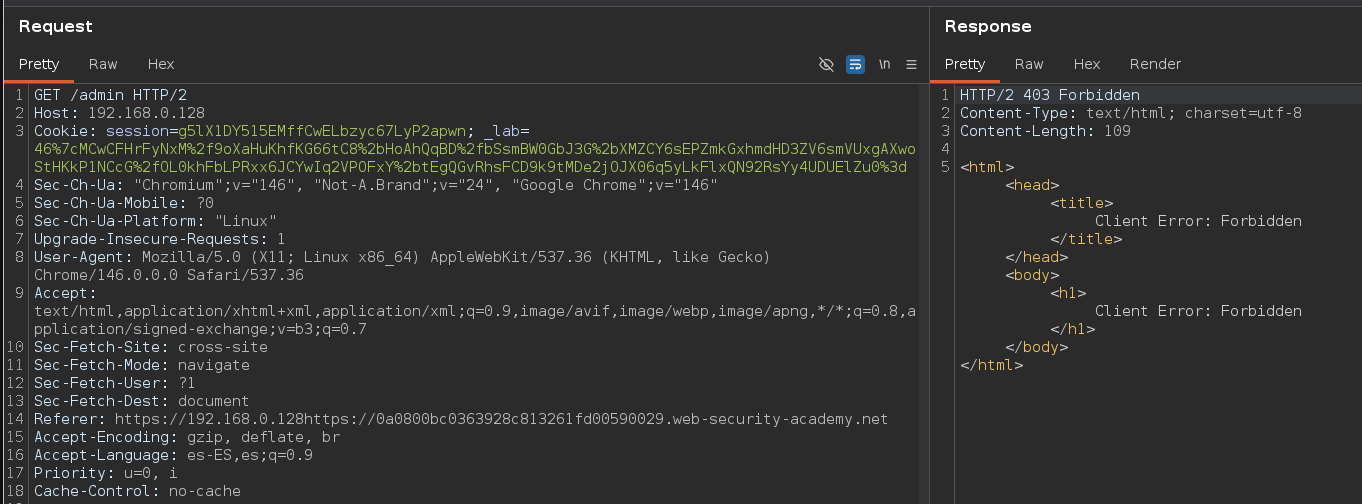Toggle show newline characters (\n) icon
1362x504 pixels.
click(x=884, y=64)
